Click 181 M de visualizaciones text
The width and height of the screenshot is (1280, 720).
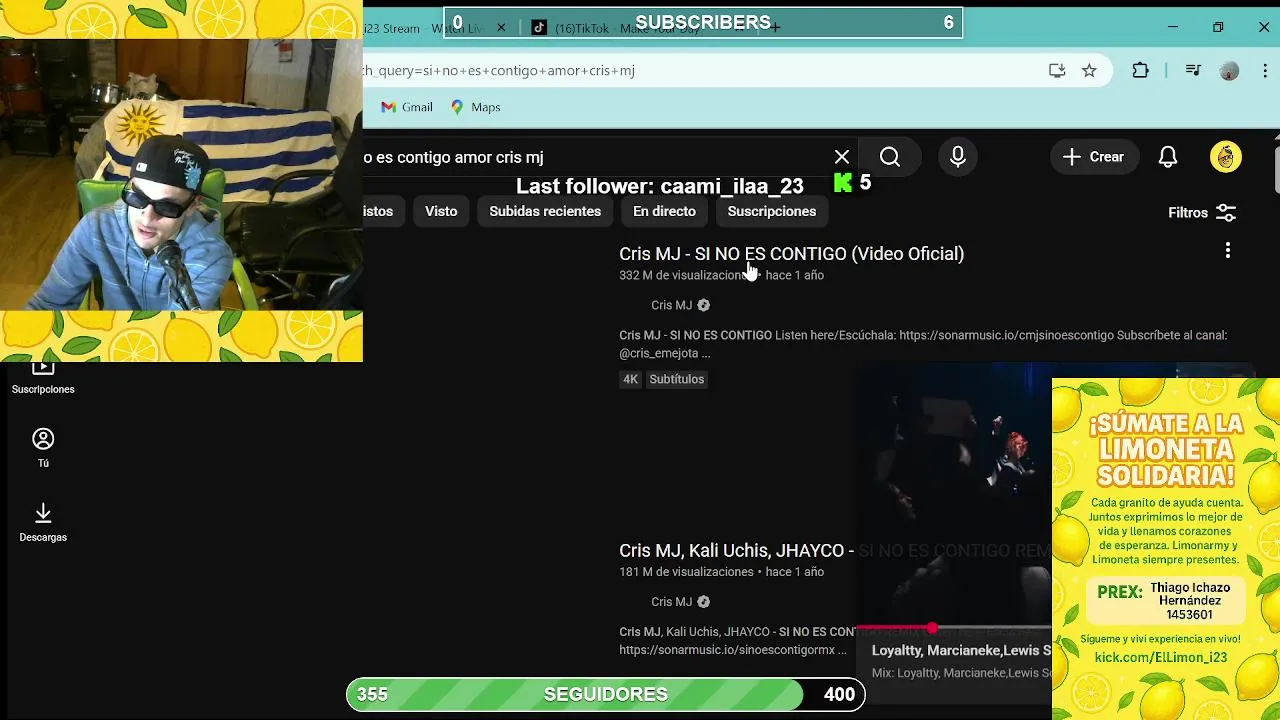[686, 572]
